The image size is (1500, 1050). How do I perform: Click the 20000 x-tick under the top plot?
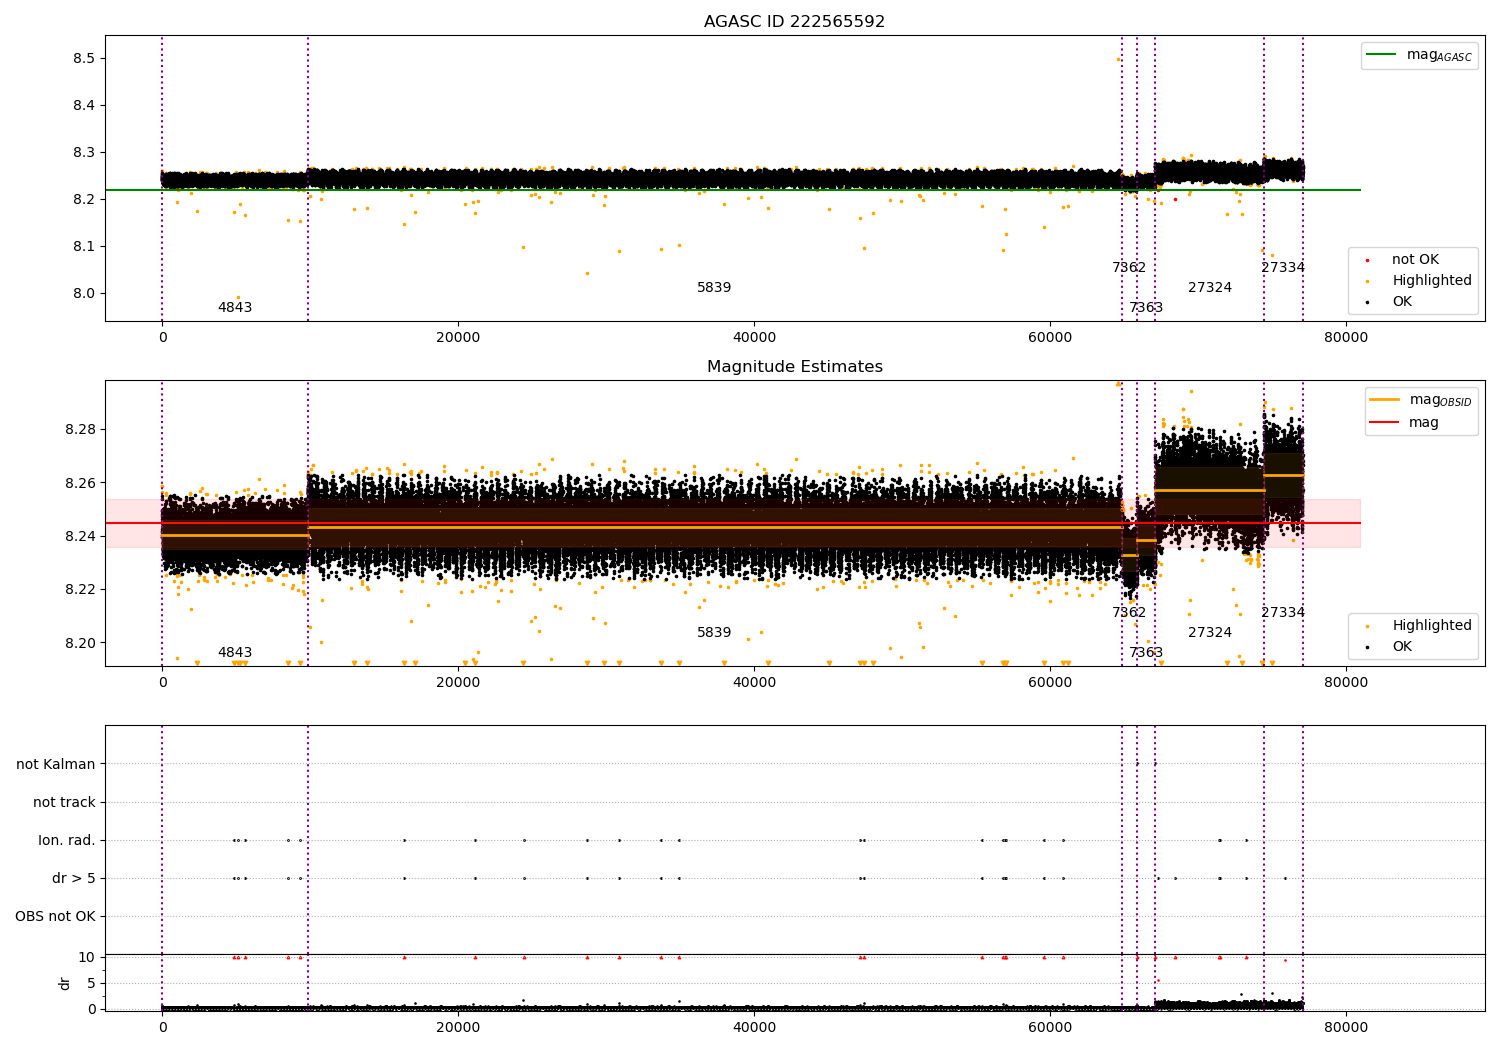(x=458, y=338)
